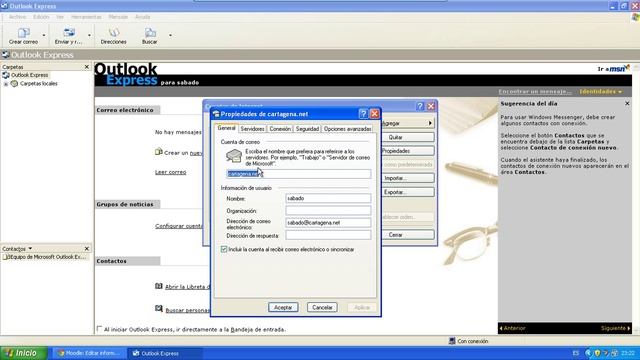Click Siguiente tip navigation
This screenshot has width=640, height=360.
pyautogui.click(x=616, y=328)
